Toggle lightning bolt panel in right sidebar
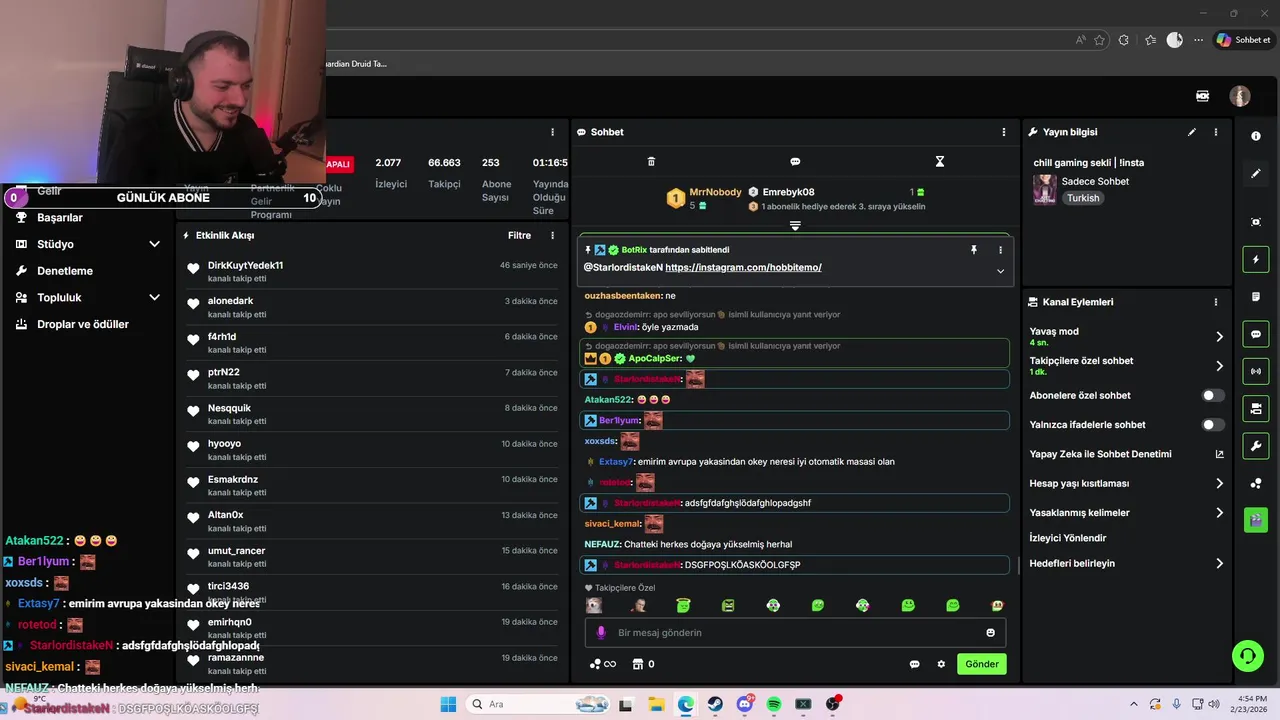The width and height of the screenshot is (1280, 720). [x=1256, y=260]
